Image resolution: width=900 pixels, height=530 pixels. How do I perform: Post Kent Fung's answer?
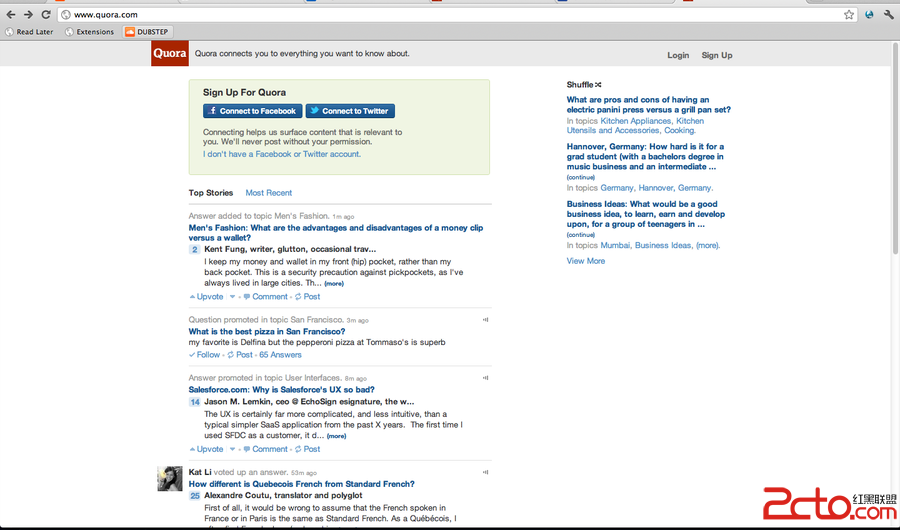point(308,297)
